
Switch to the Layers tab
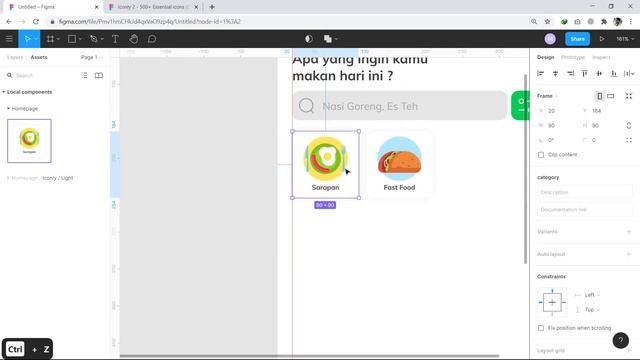pyautogui.click(x=15, y=58)
